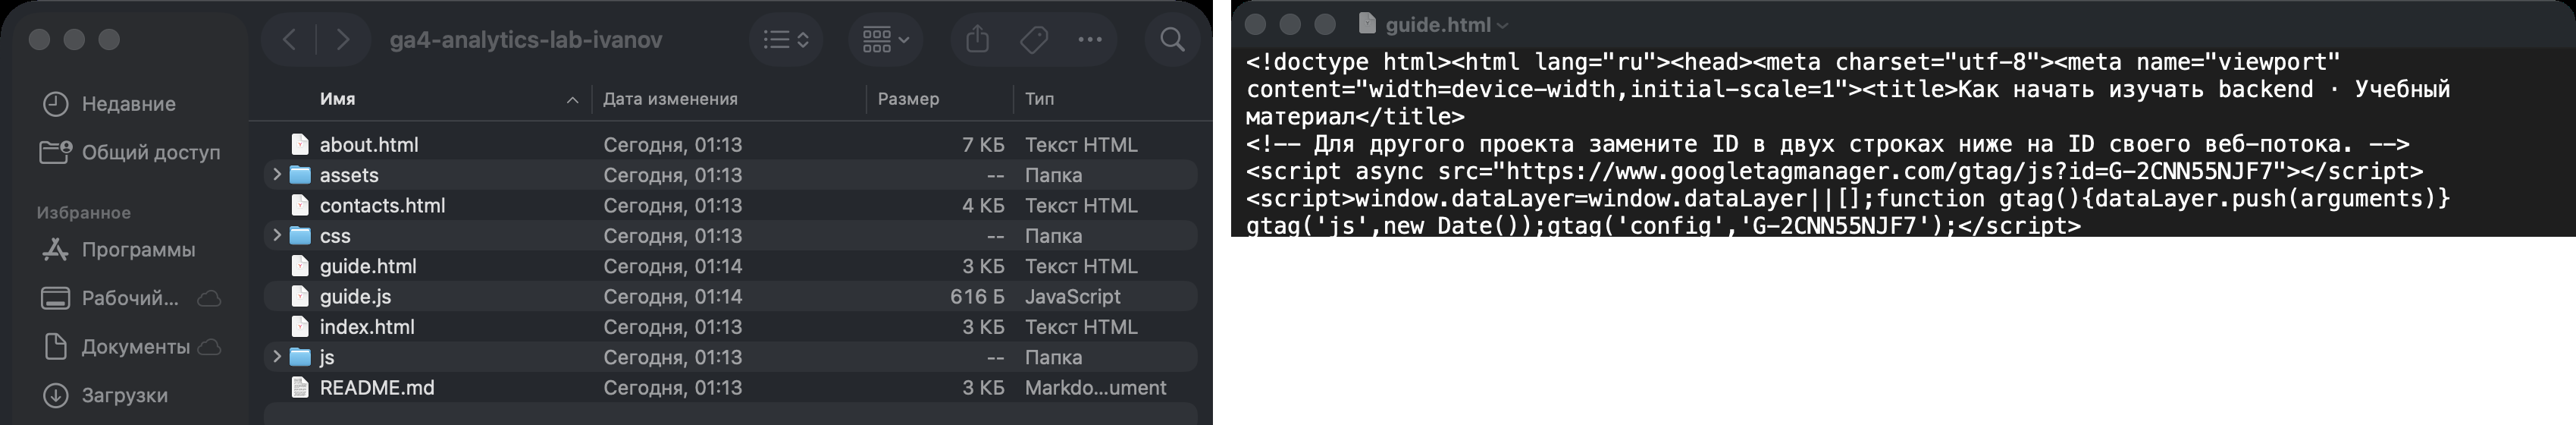The height and width of the screenshot is (425, 2576).
Task: Open Недавние in Finder sidebar
Action: point(130,104)
